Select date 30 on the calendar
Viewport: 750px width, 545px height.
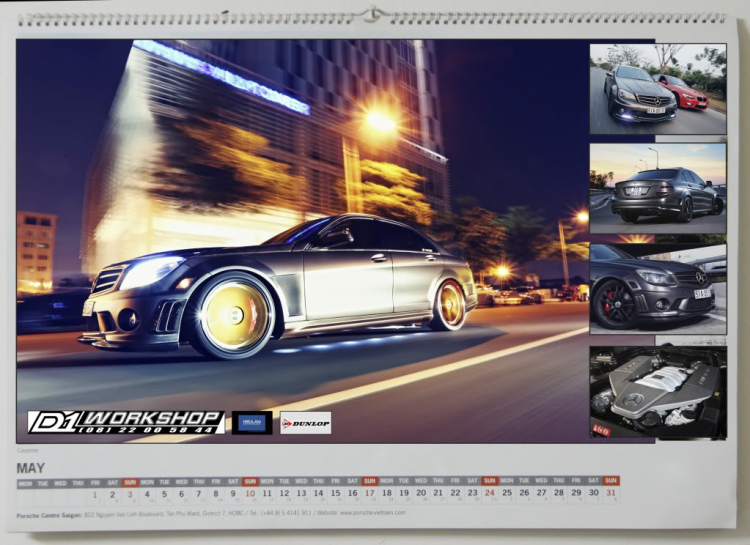[x=594, y=492]
